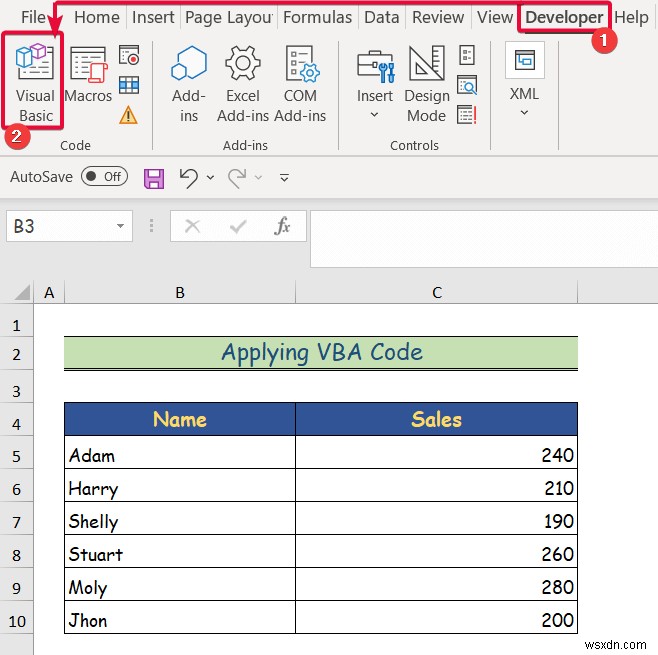Switch to the Review tab
This screenshot has height=655, width=658.
coord(438,17)
